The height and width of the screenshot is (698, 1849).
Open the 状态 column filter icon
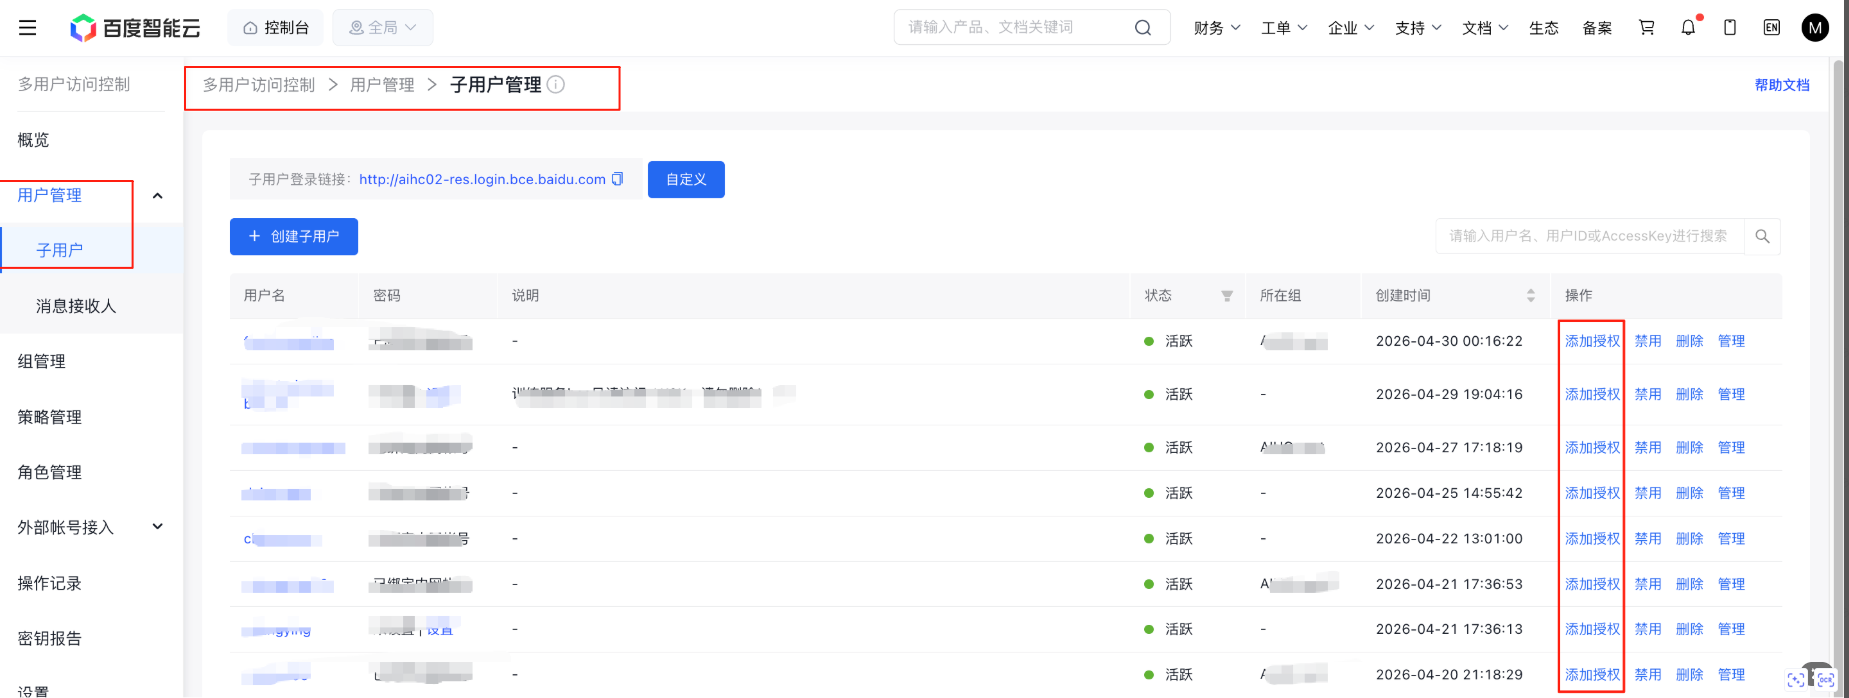[1227, 296]
